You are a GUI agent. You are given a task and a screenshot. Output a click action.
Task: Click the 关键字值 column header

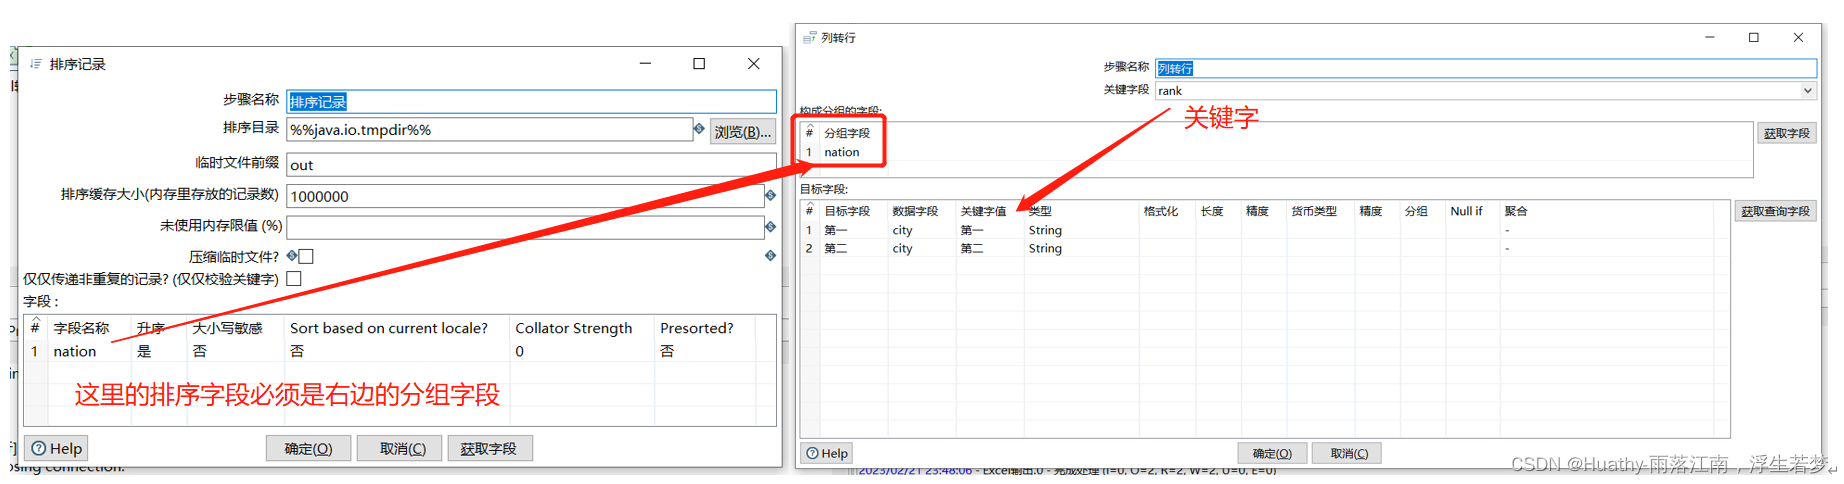[x=983, y=211]
